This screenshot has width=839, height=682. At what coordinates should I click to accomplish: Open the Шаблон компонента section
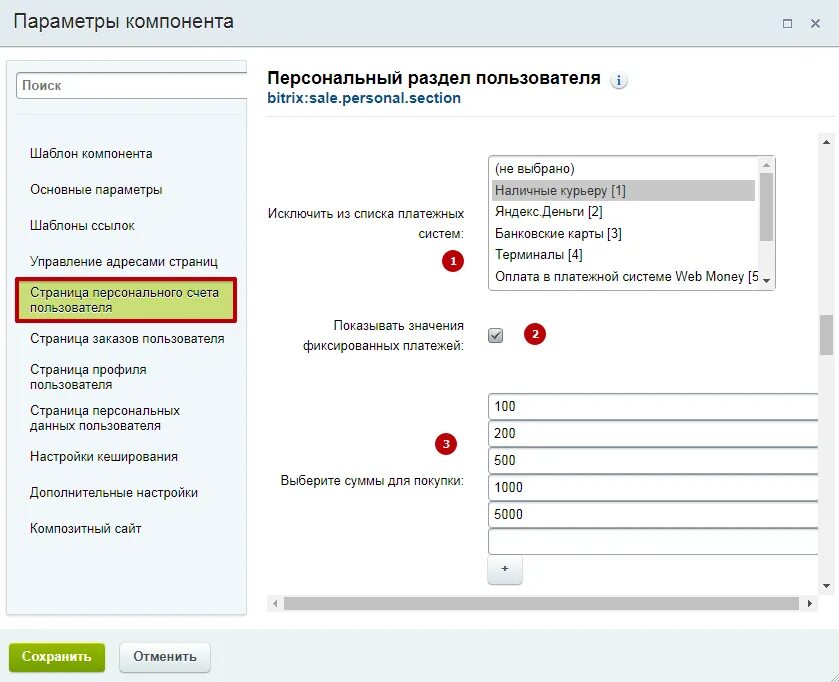91,154
